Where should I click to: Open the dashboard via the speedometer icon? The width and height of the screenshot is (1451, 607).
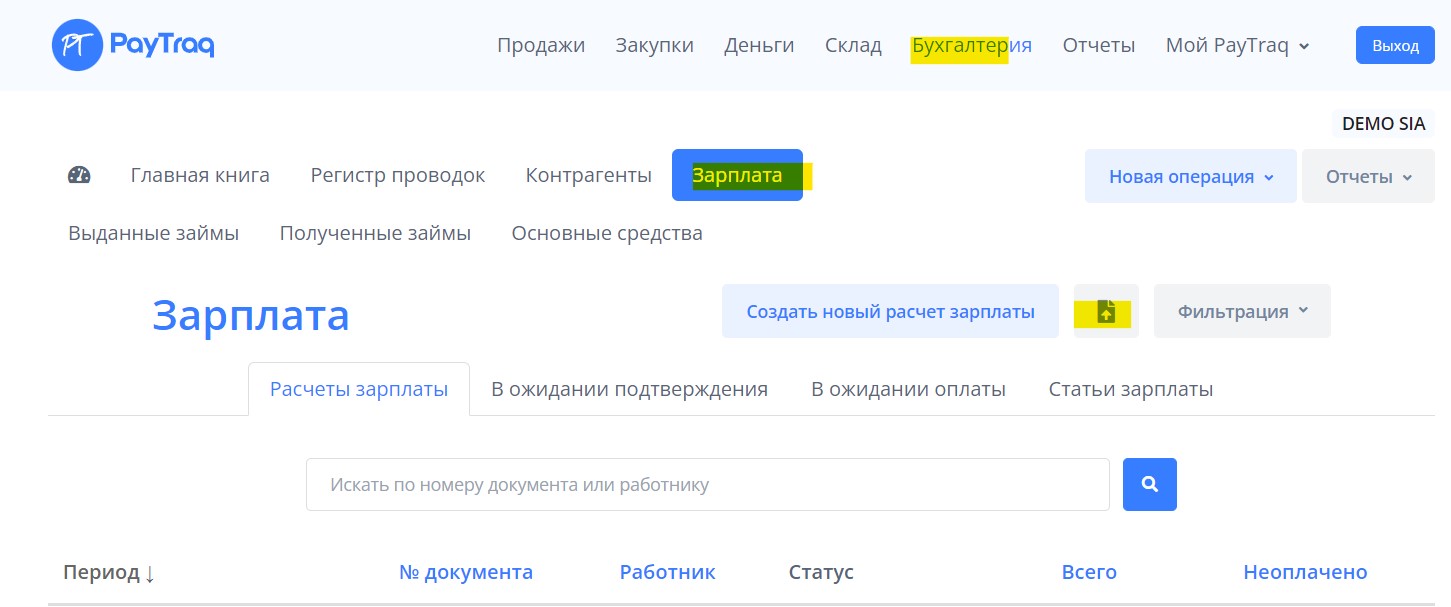point(79,175)
